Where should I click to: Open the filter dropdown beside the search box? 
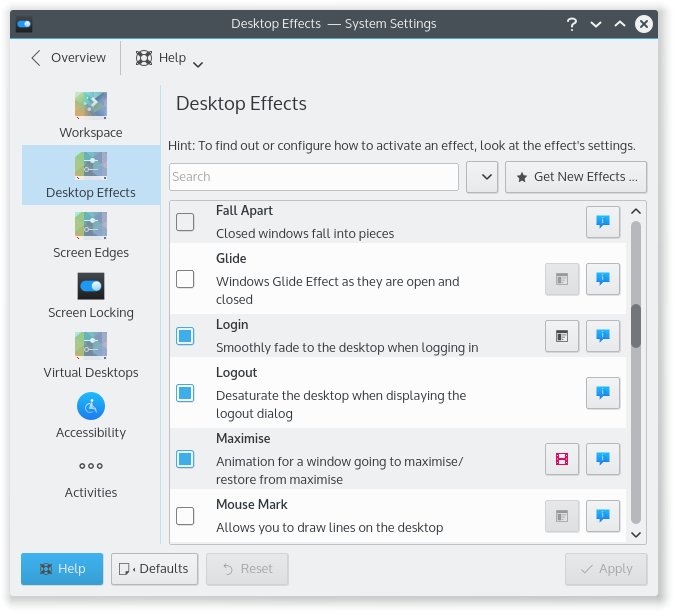[482, 177]
